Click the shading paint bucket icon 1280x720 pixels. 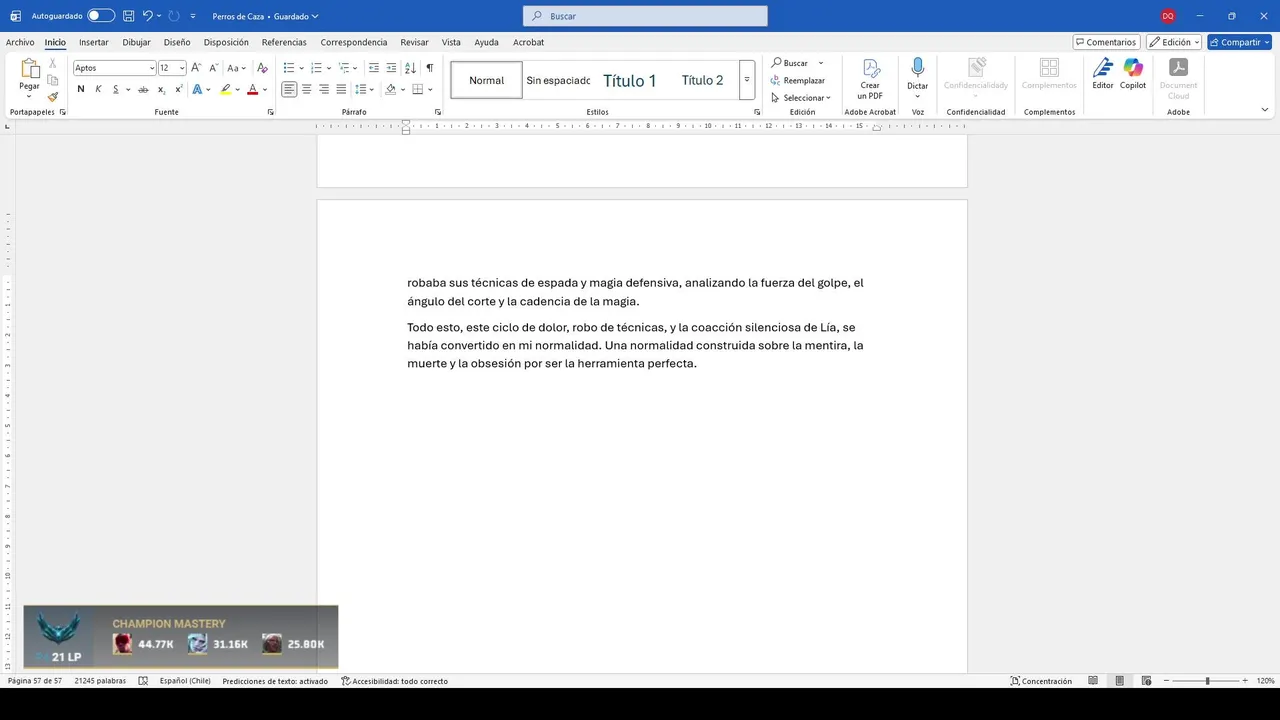391,89
